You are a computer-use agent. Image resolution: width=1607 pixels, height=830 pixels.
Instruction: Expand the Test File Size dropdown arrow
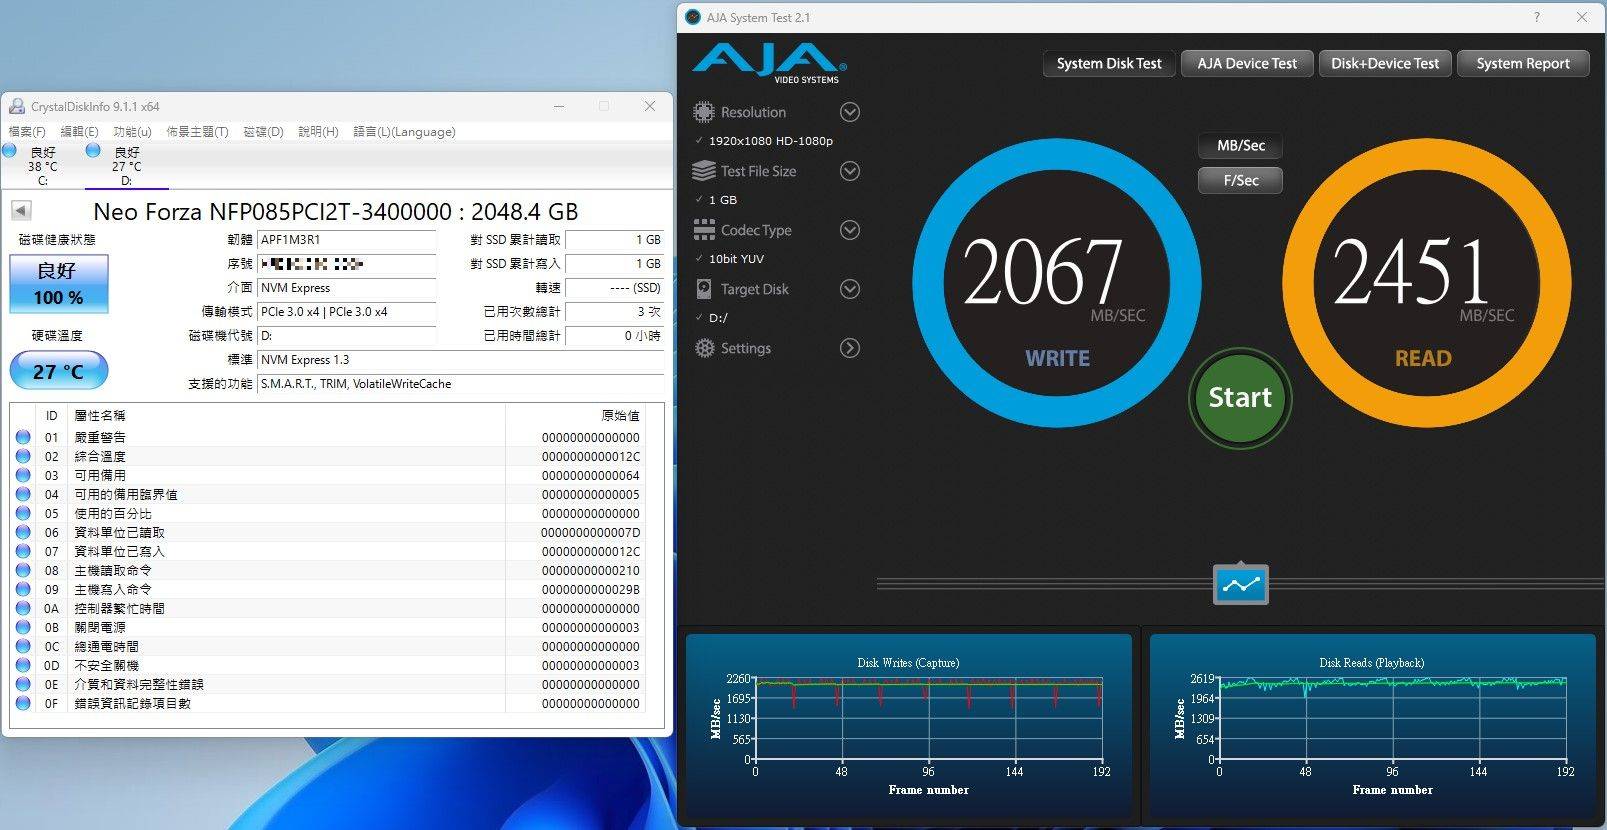[x=850, y=171]
